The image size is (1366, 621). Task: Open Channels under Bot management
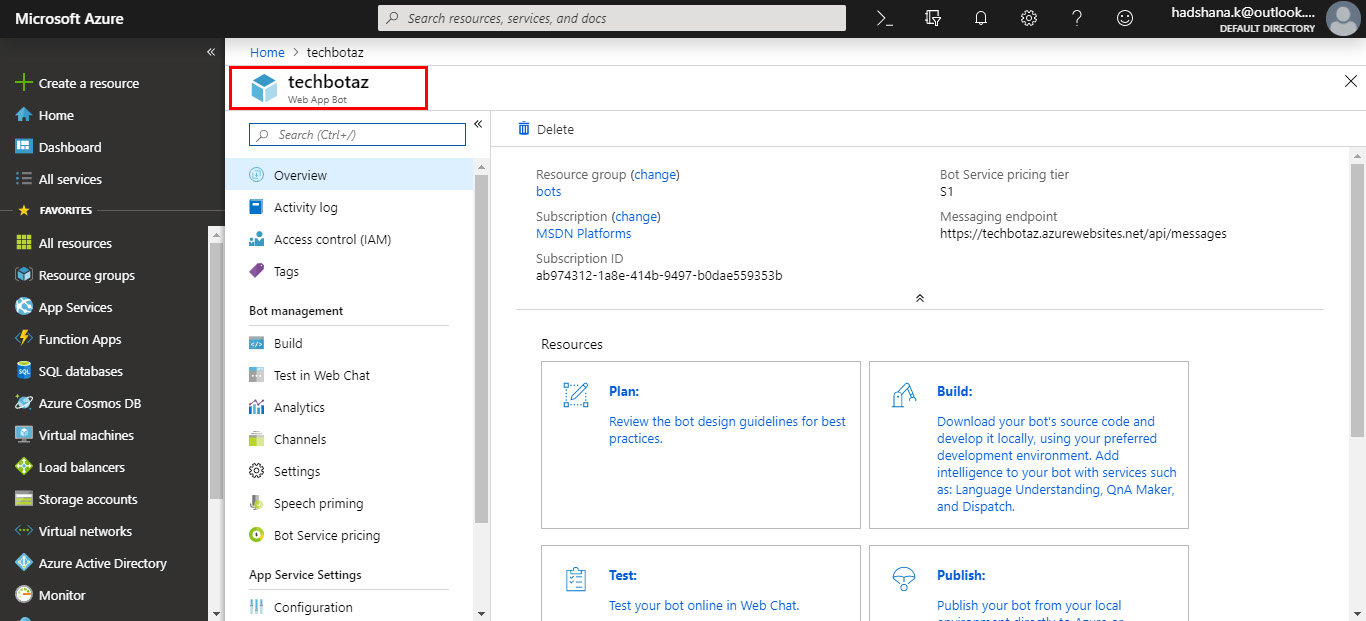349,439
